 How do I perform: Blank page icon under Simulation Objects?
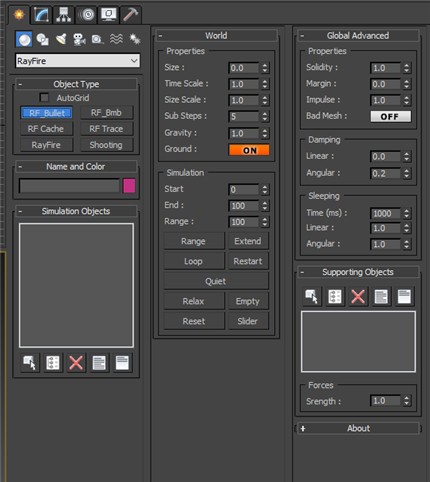tap(122, 363)
